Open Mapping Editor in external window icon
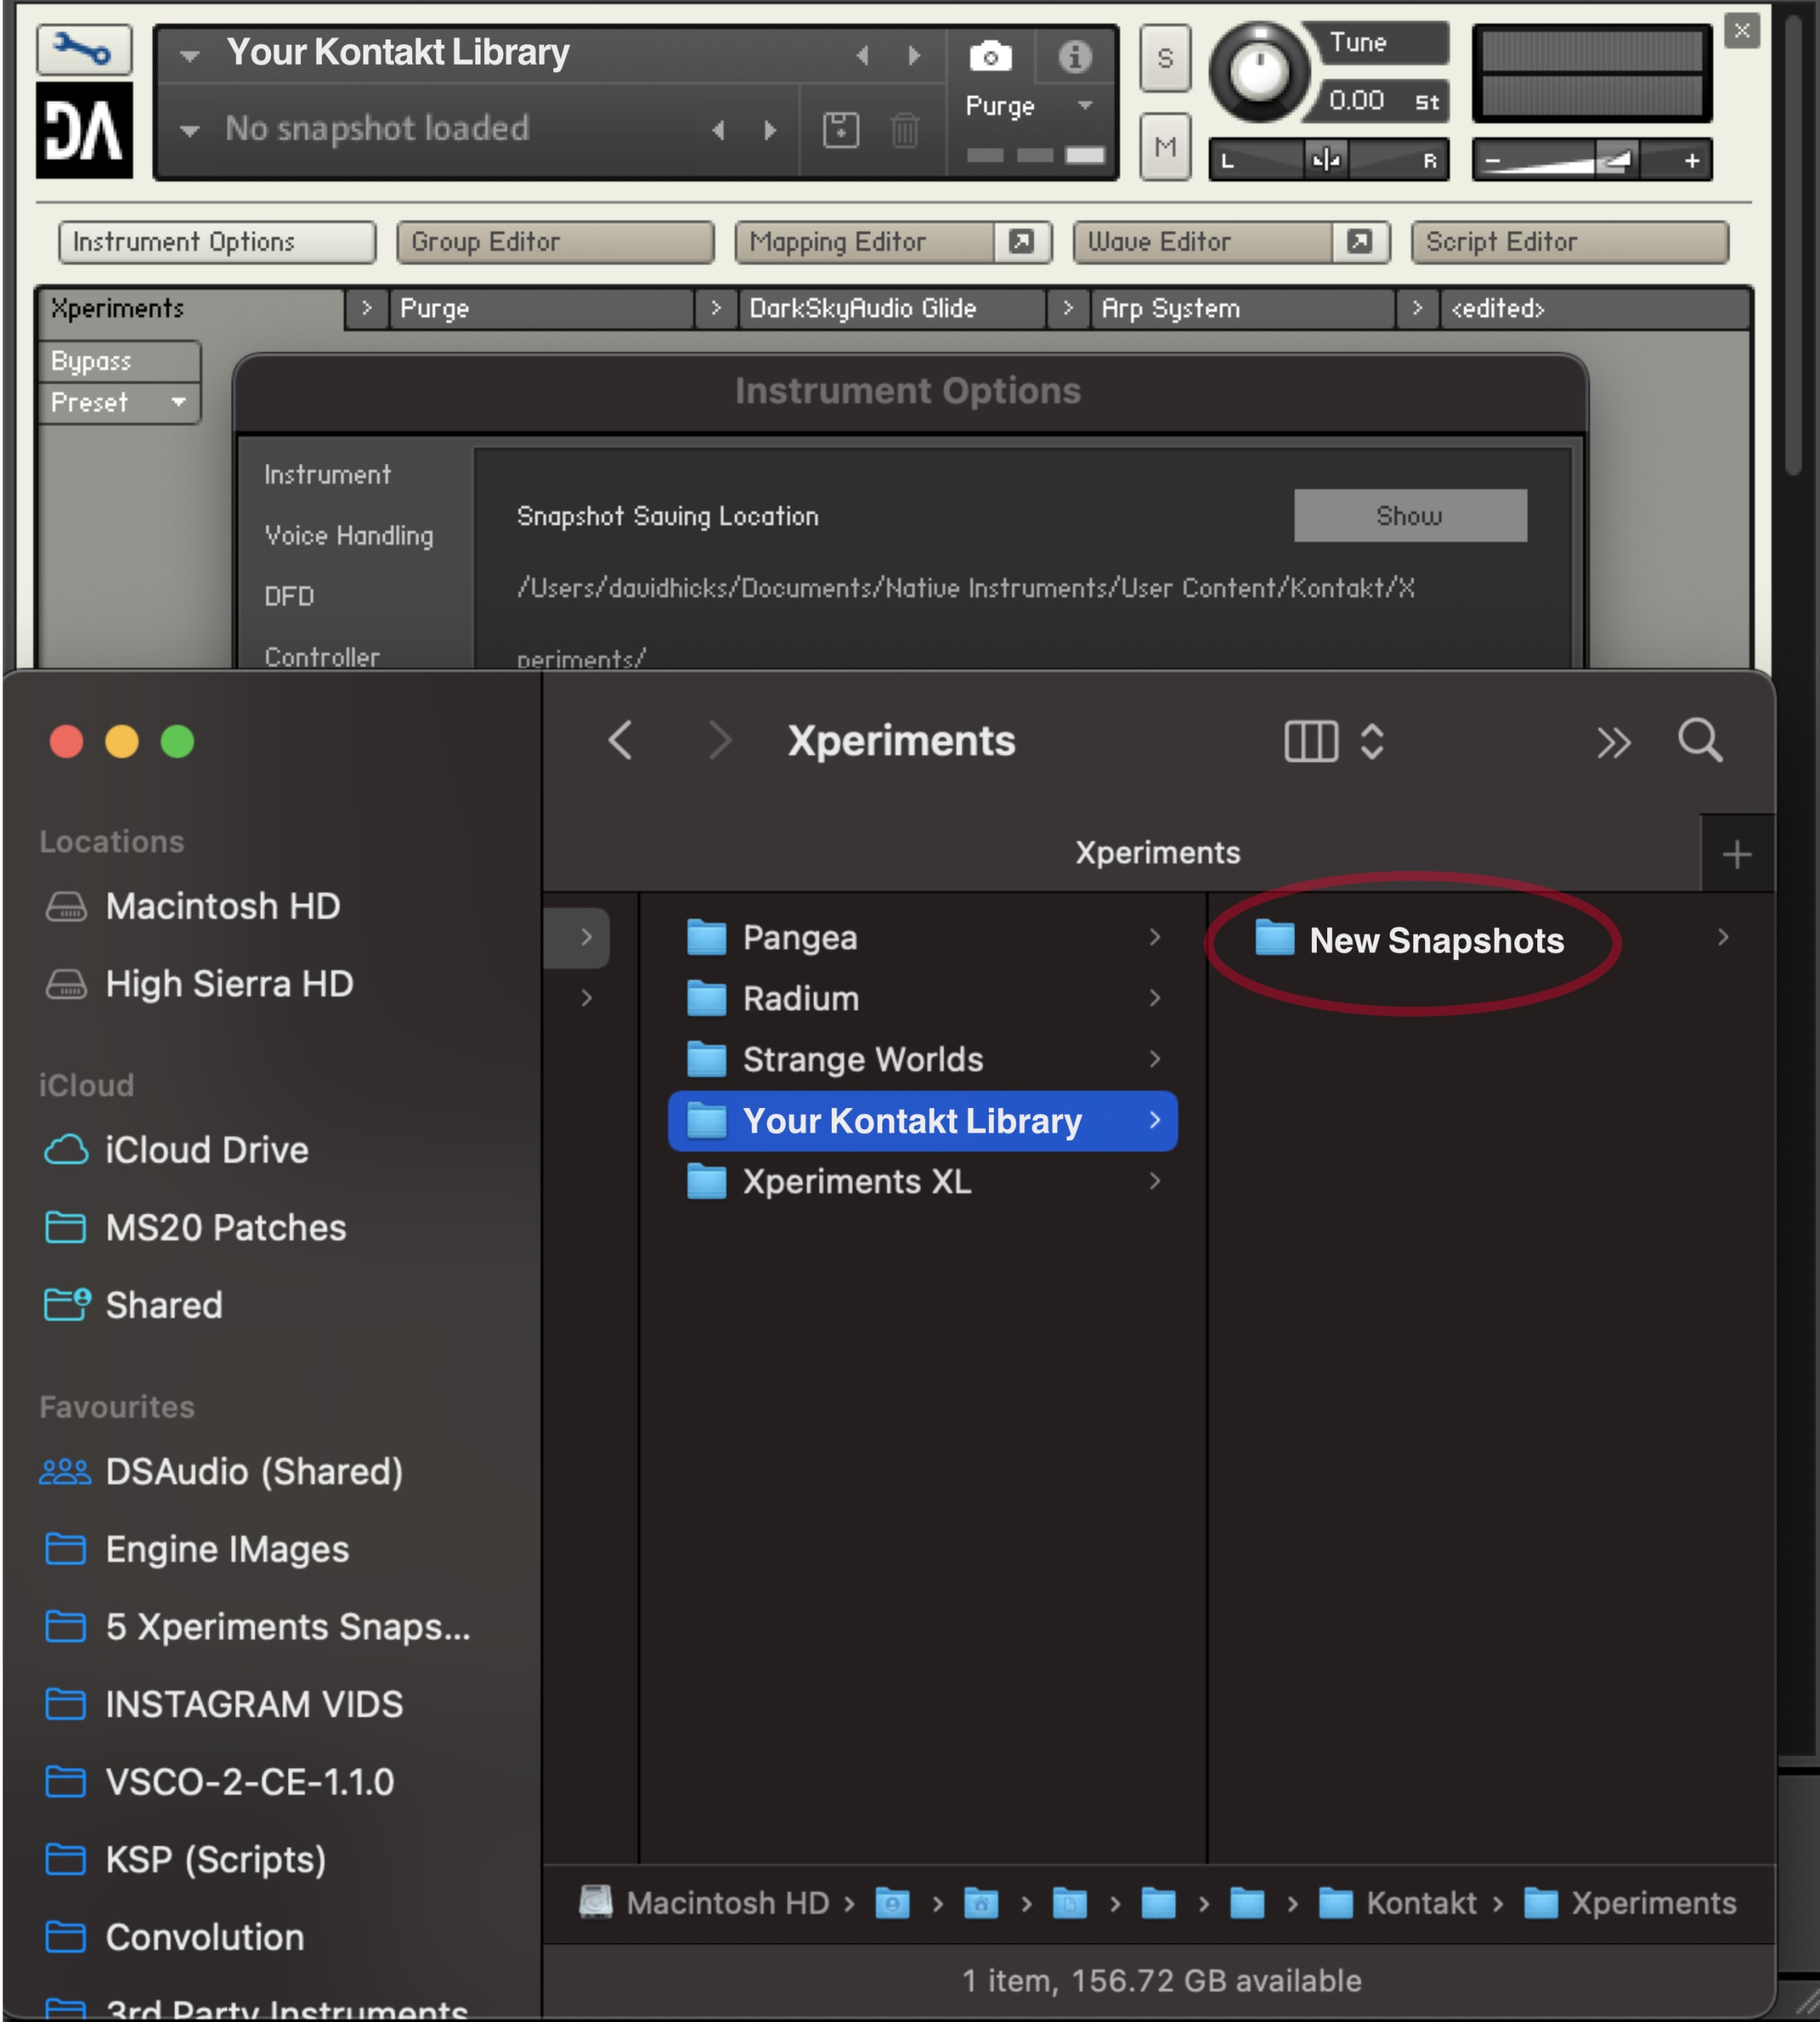 click(x=1021, y=242)
